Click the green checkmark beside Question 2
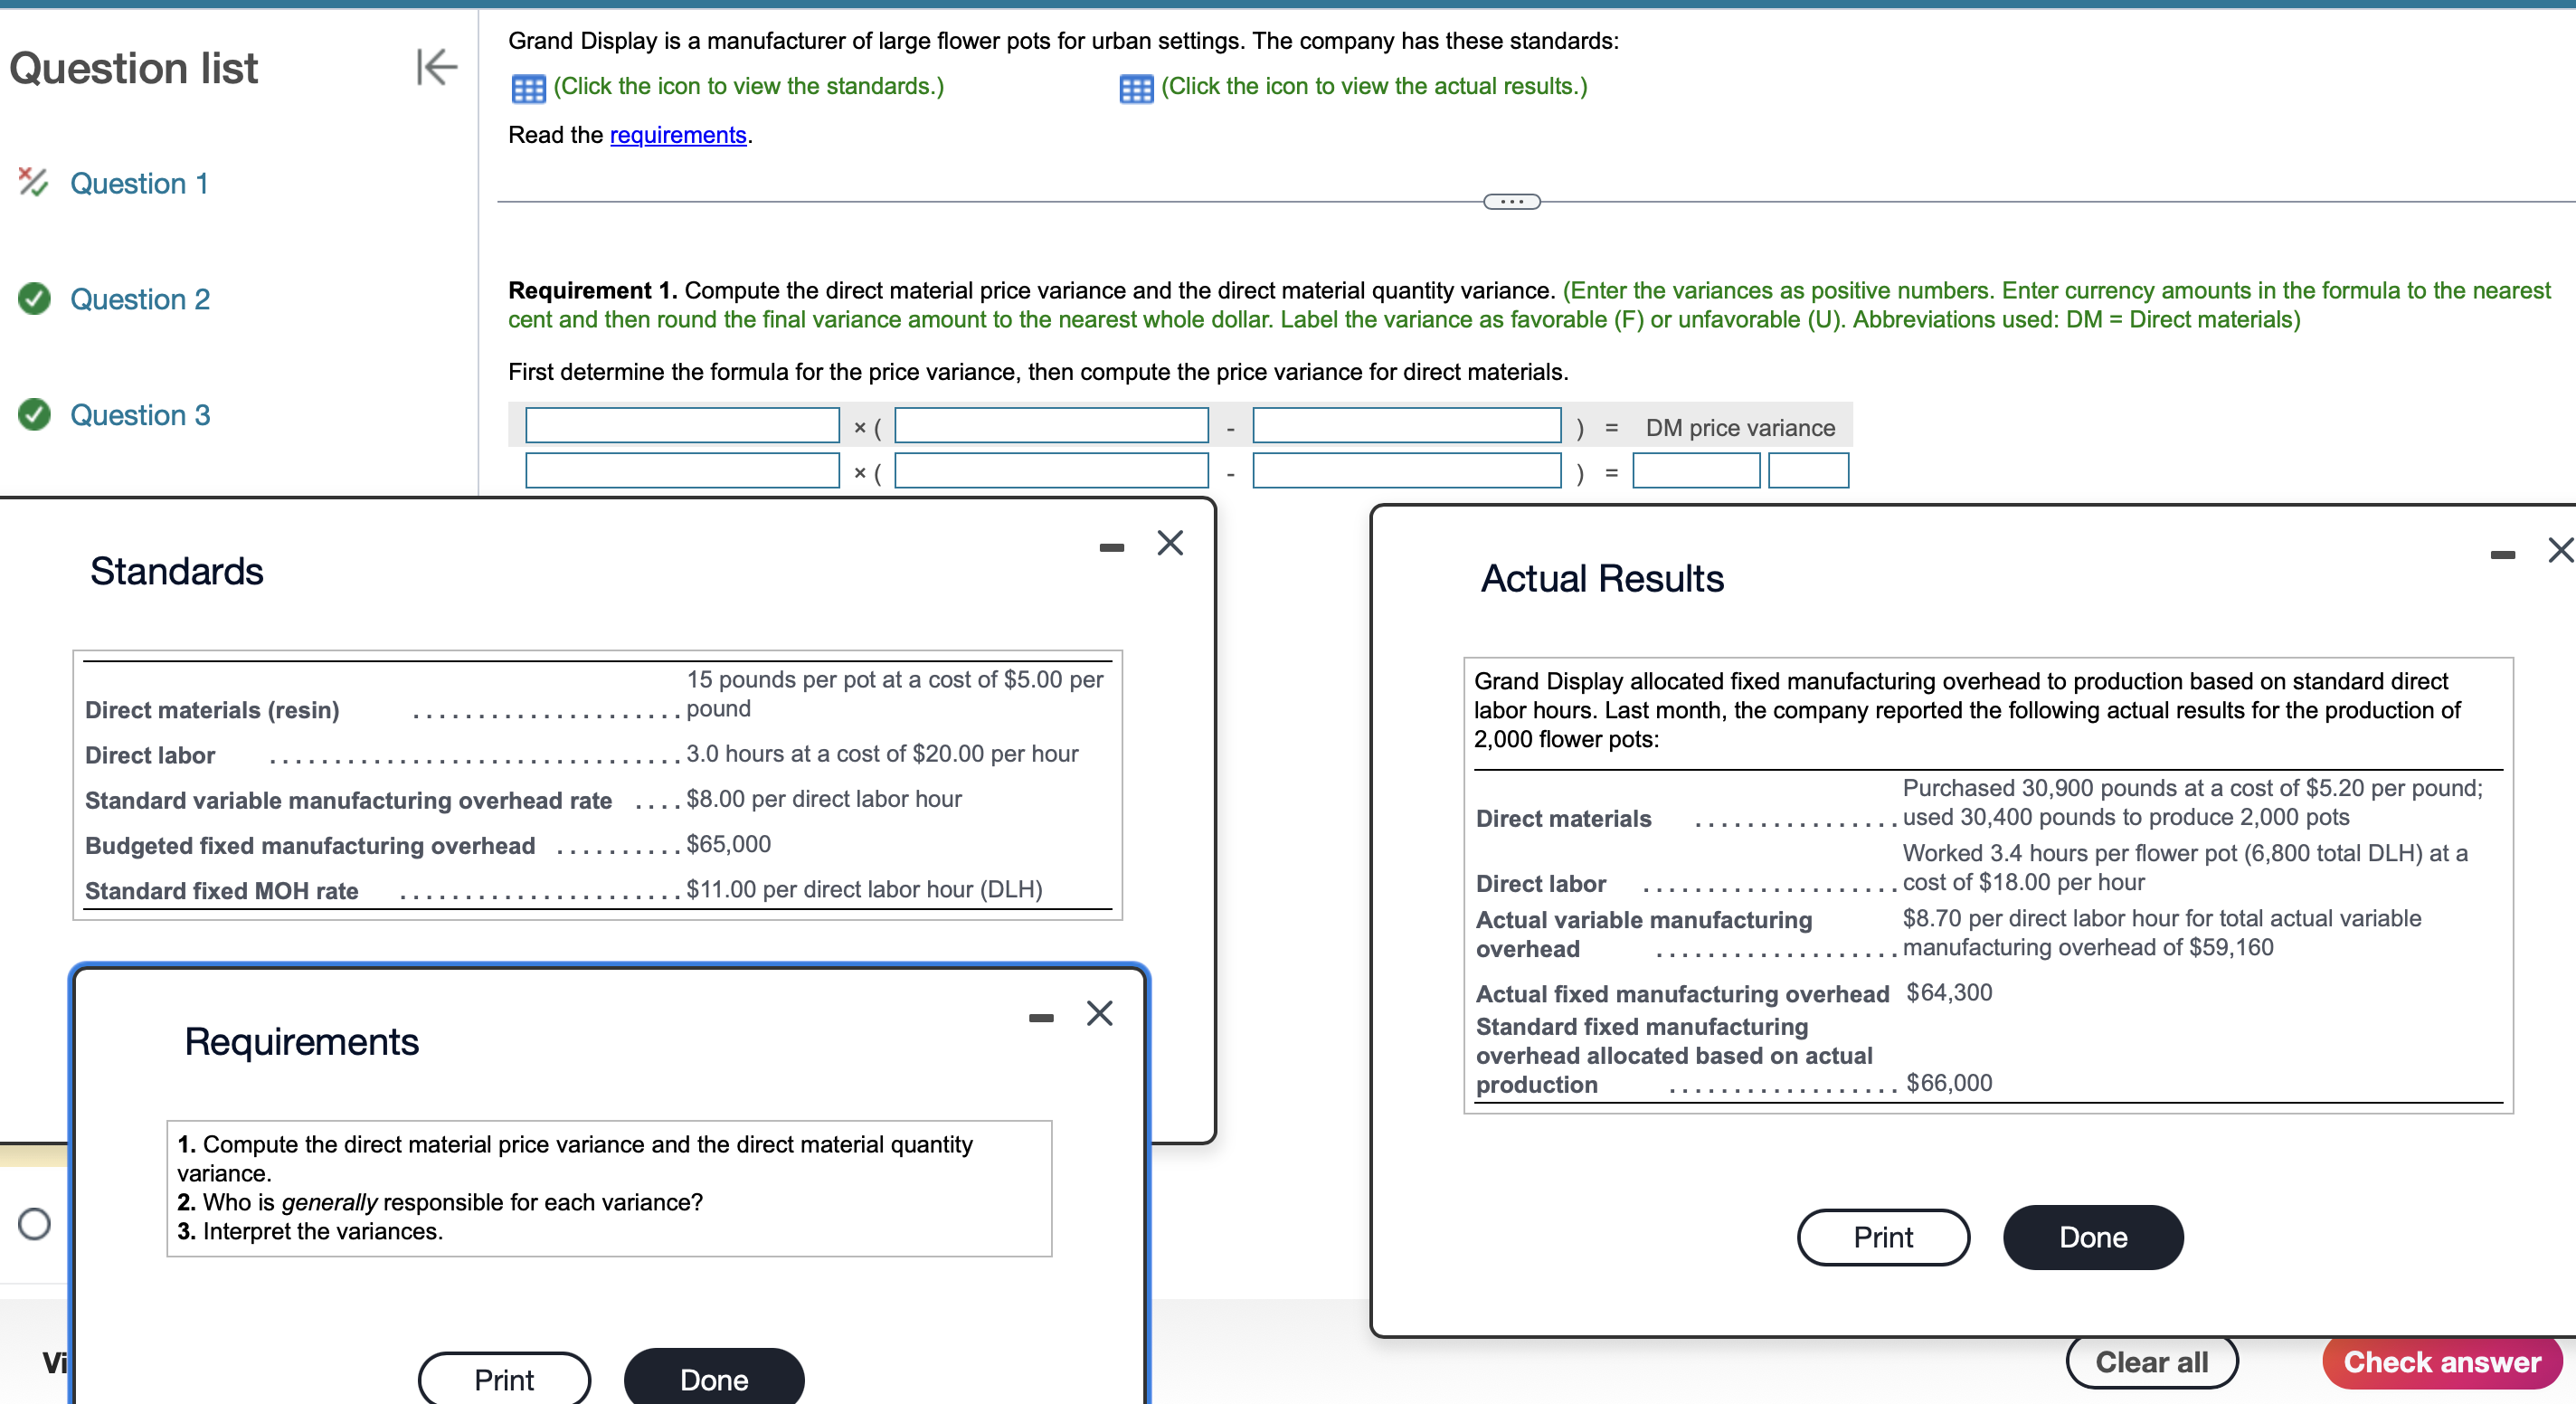The width and height of the screenshot is (2576, 1404). 34,298
